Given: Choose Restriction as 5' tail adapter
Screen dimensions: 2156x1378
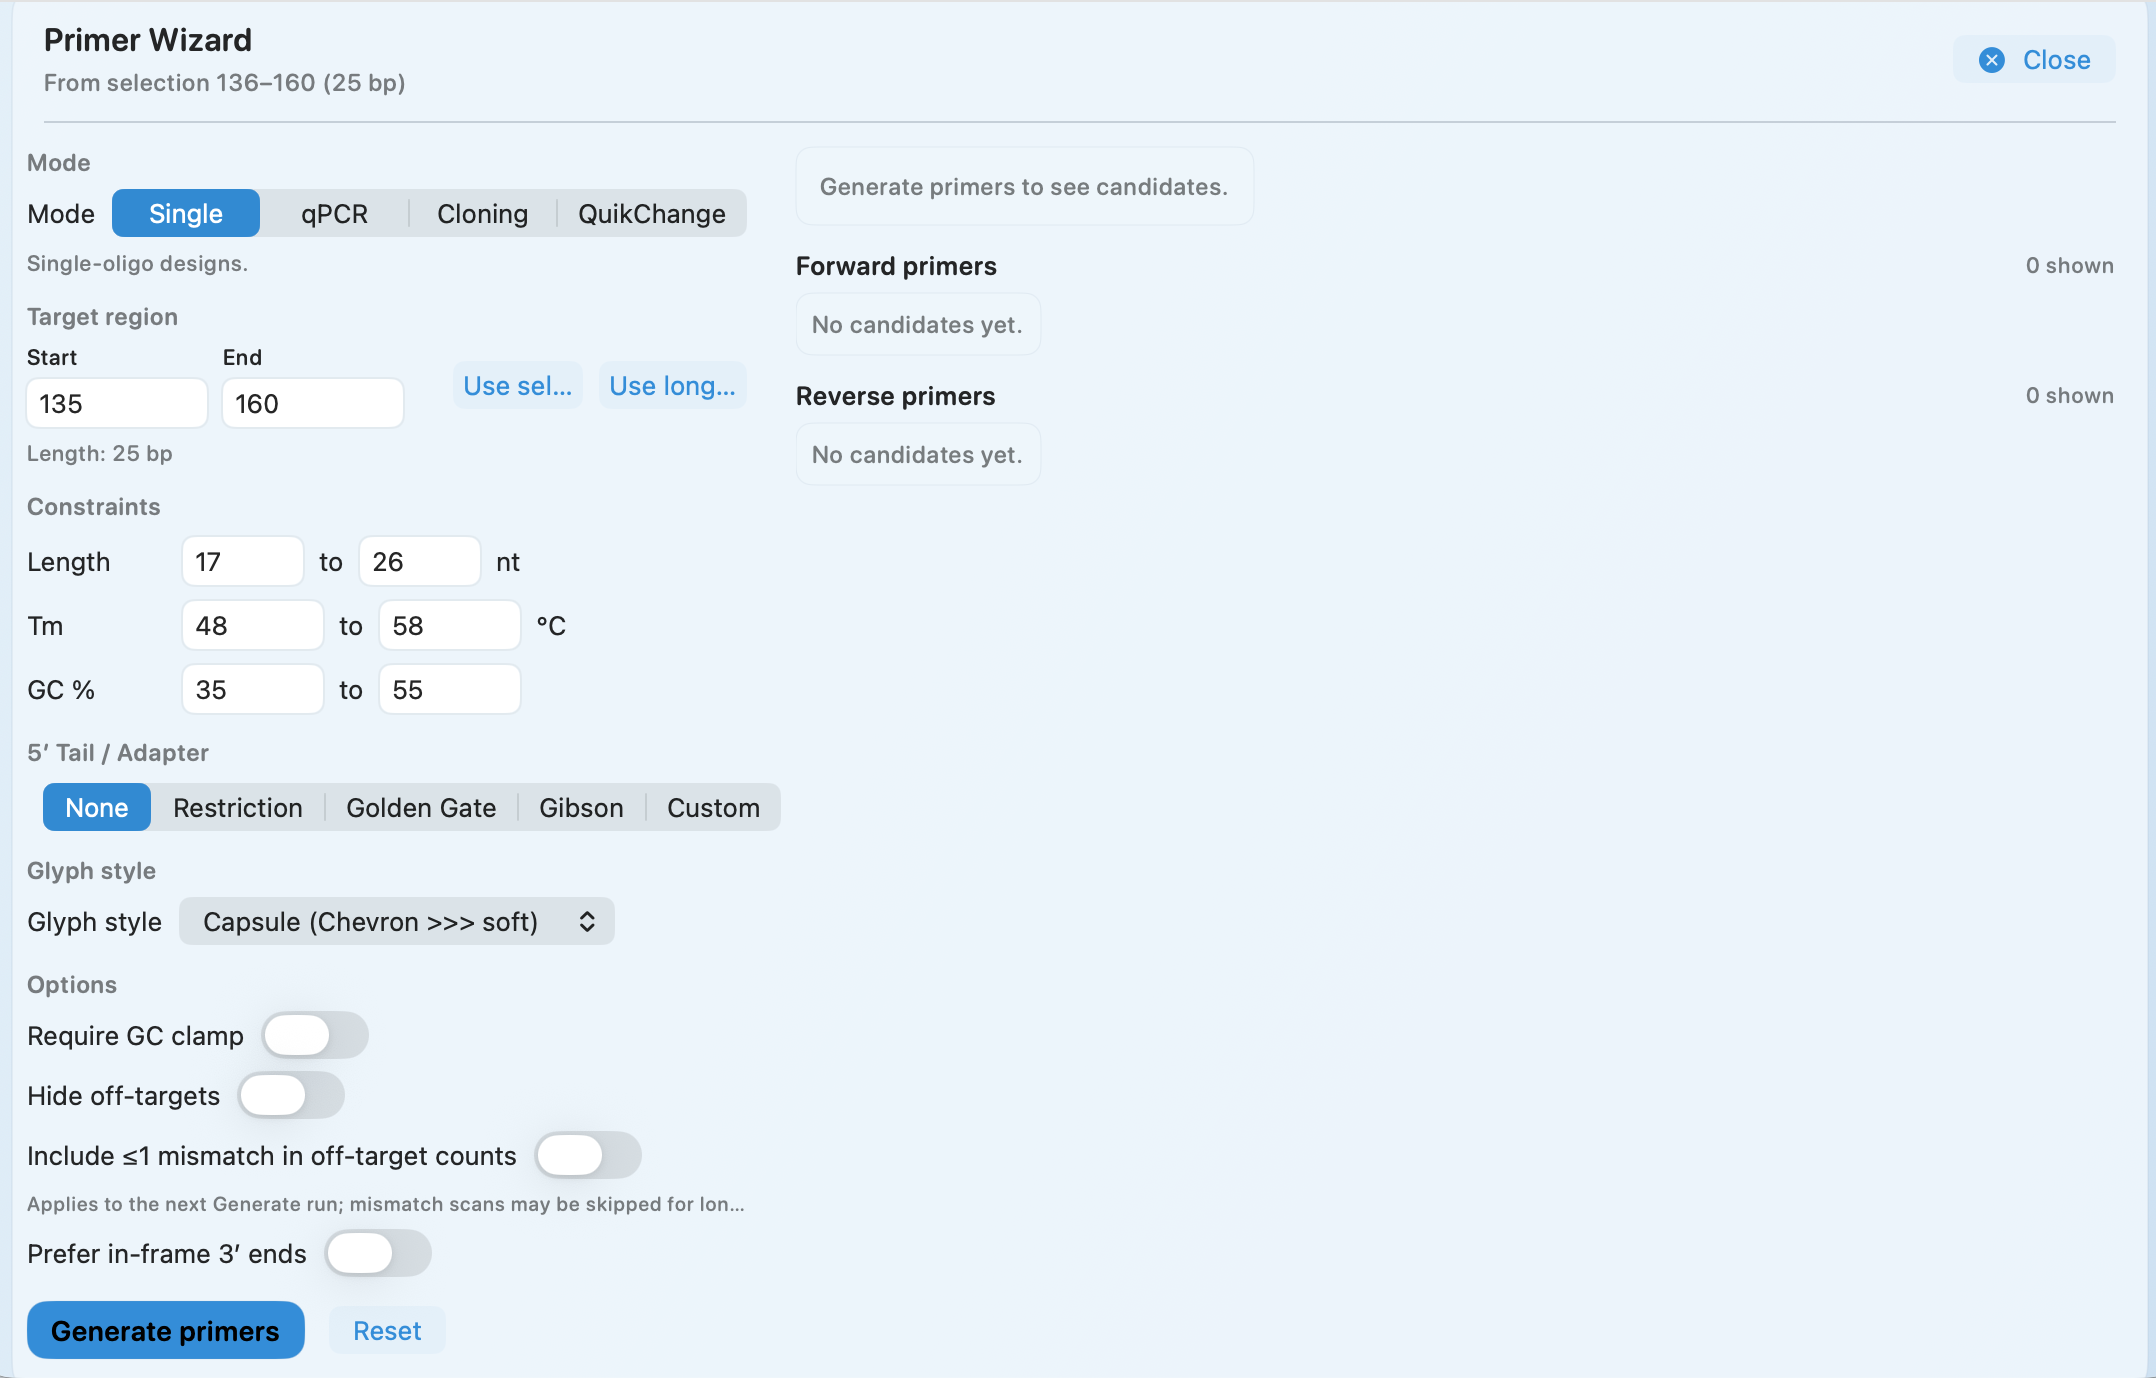Looking at the screenshot, I should [x=238, y=807].
